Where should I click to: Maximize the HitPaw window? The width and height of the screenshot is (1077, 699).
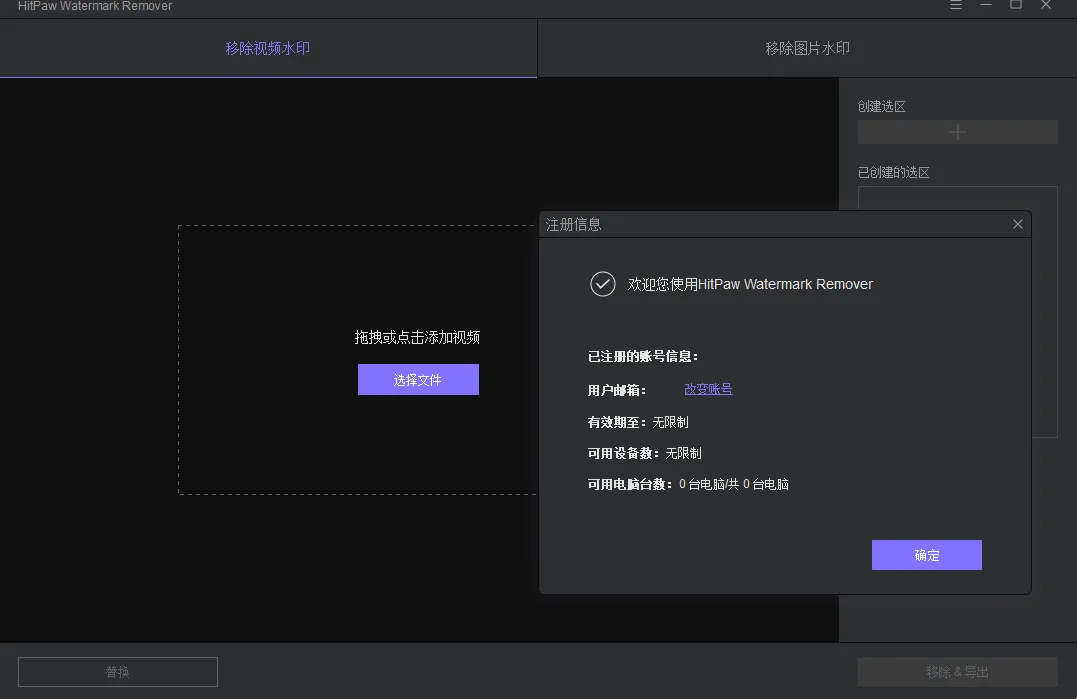point(1016,5)
